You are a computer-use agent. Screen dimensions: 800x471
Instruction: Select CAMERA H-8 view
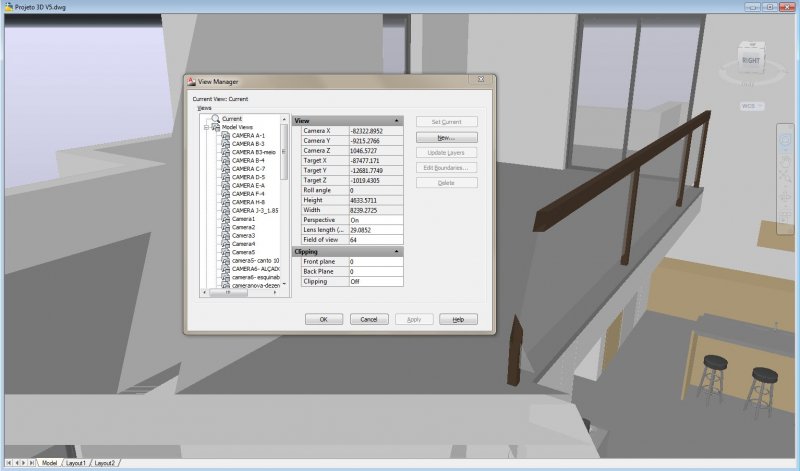click(x=248, y=202)
